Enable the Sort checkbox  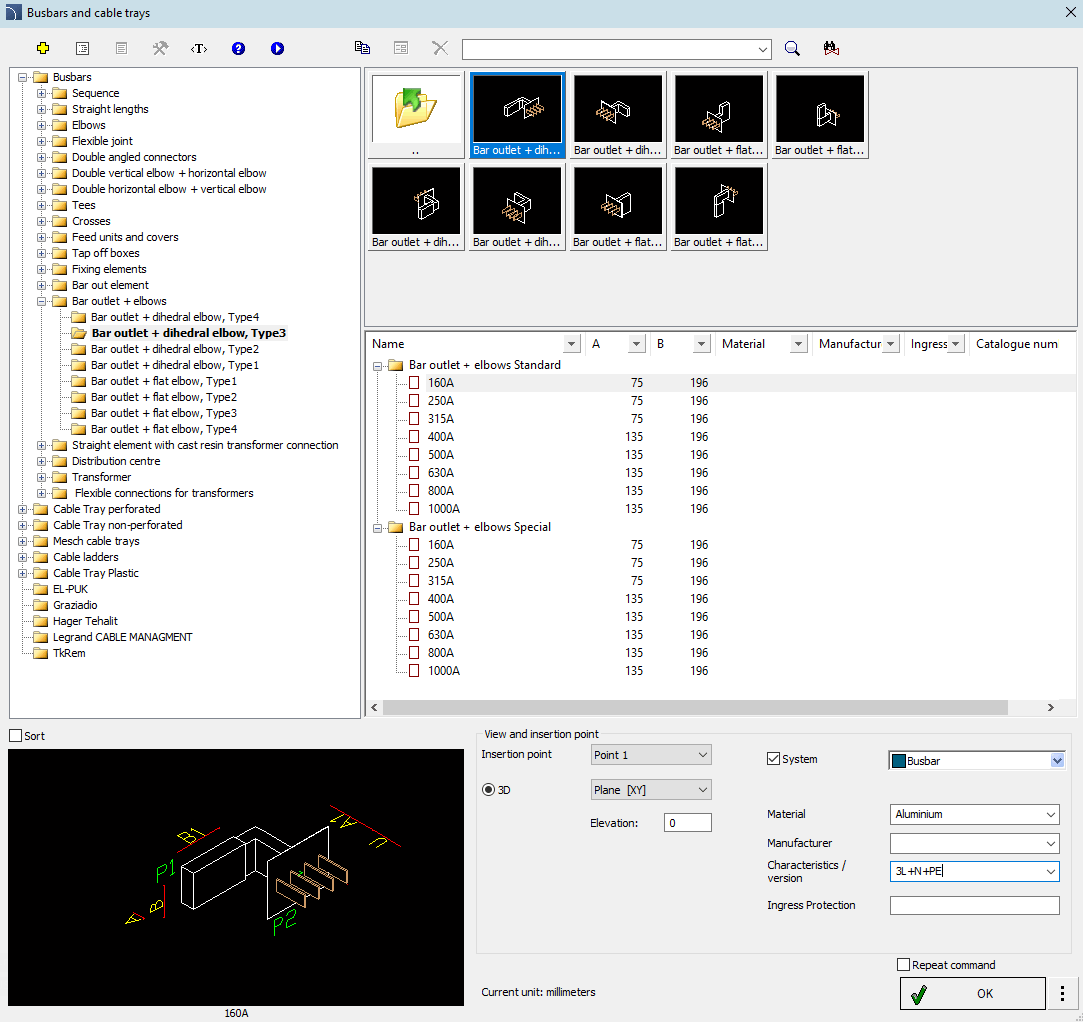[15, 735]
